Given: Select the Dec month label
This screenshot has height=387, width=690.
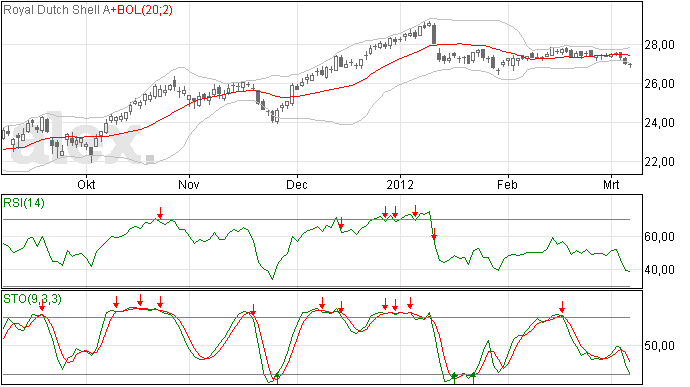Looking at the screenshot, I should tap(297, 184).
